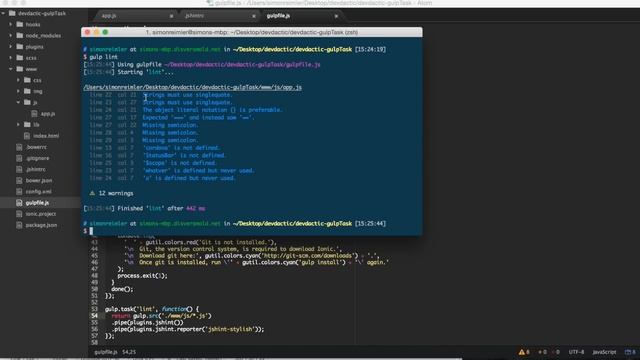Collapse the devdactic-gulpTask root folder

(3, 13)
